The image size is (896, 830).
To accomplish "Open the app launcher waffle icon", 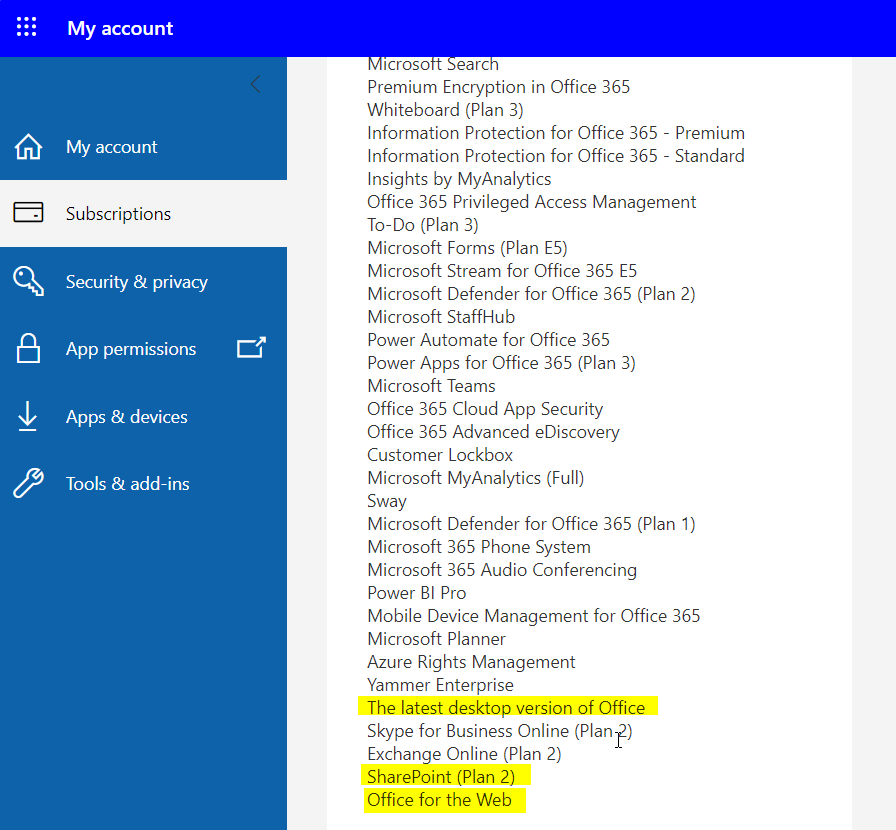I will [x=26, y=27].
